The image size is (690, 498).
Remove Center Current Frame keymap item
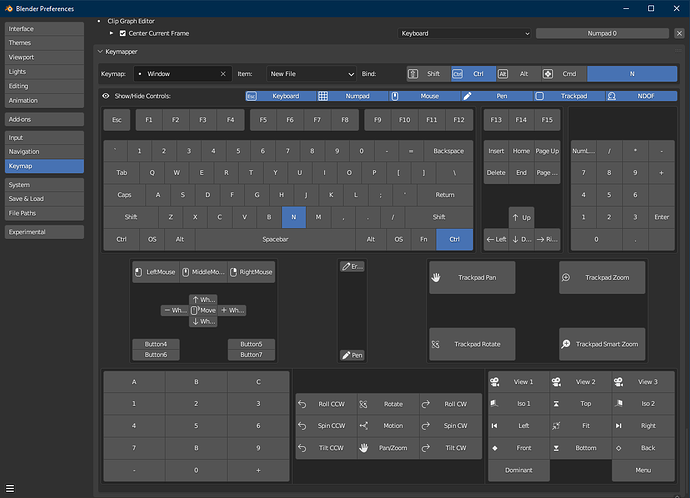(x=679, y=33)
